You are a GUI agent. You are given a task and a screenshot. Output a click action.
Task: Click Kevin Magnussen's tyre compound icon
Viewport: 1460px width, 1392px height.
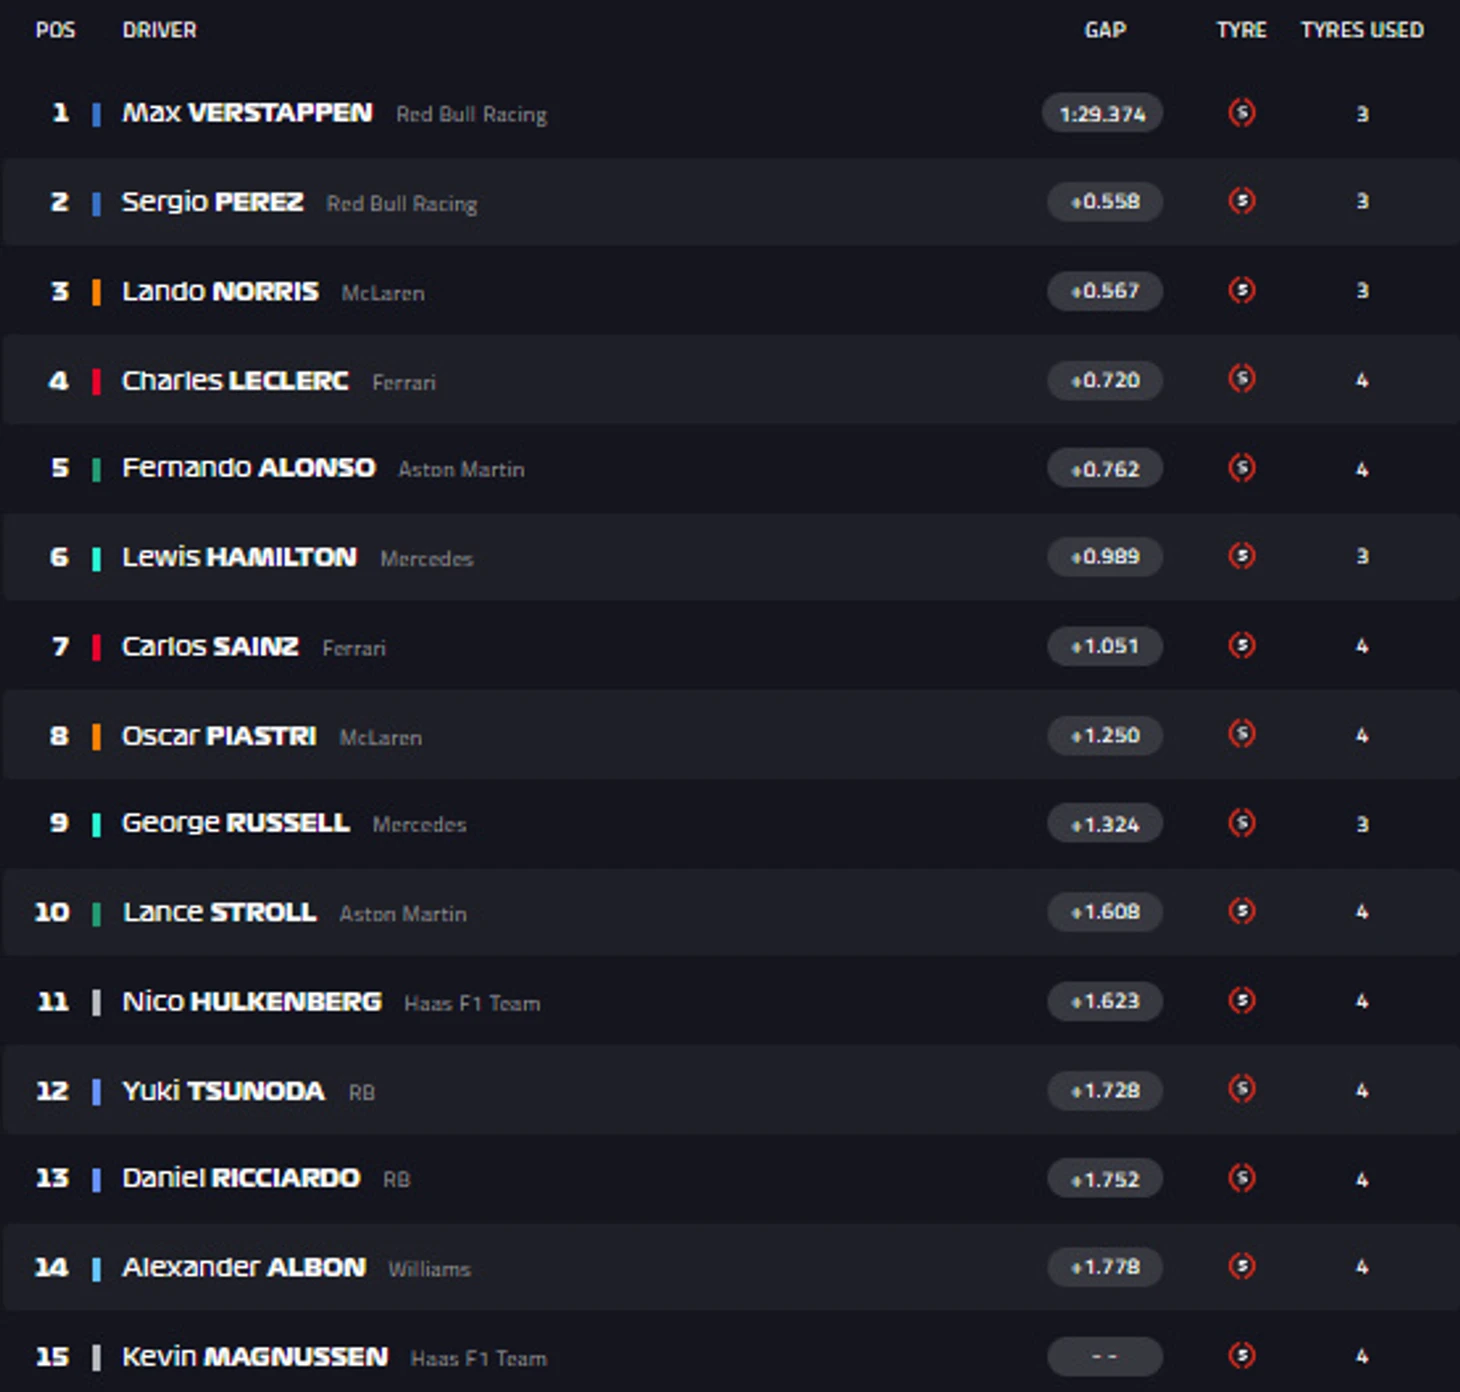(x=1242, y=1356)
